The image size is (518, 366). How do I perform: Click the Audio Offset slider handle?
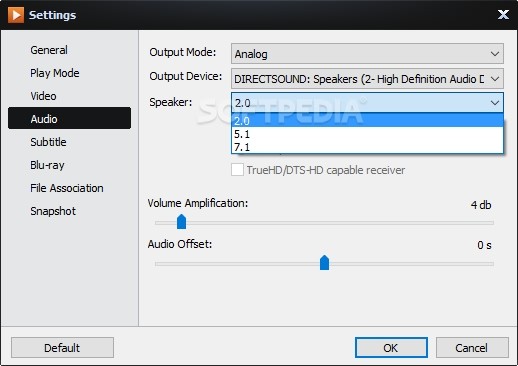point(324,262)
